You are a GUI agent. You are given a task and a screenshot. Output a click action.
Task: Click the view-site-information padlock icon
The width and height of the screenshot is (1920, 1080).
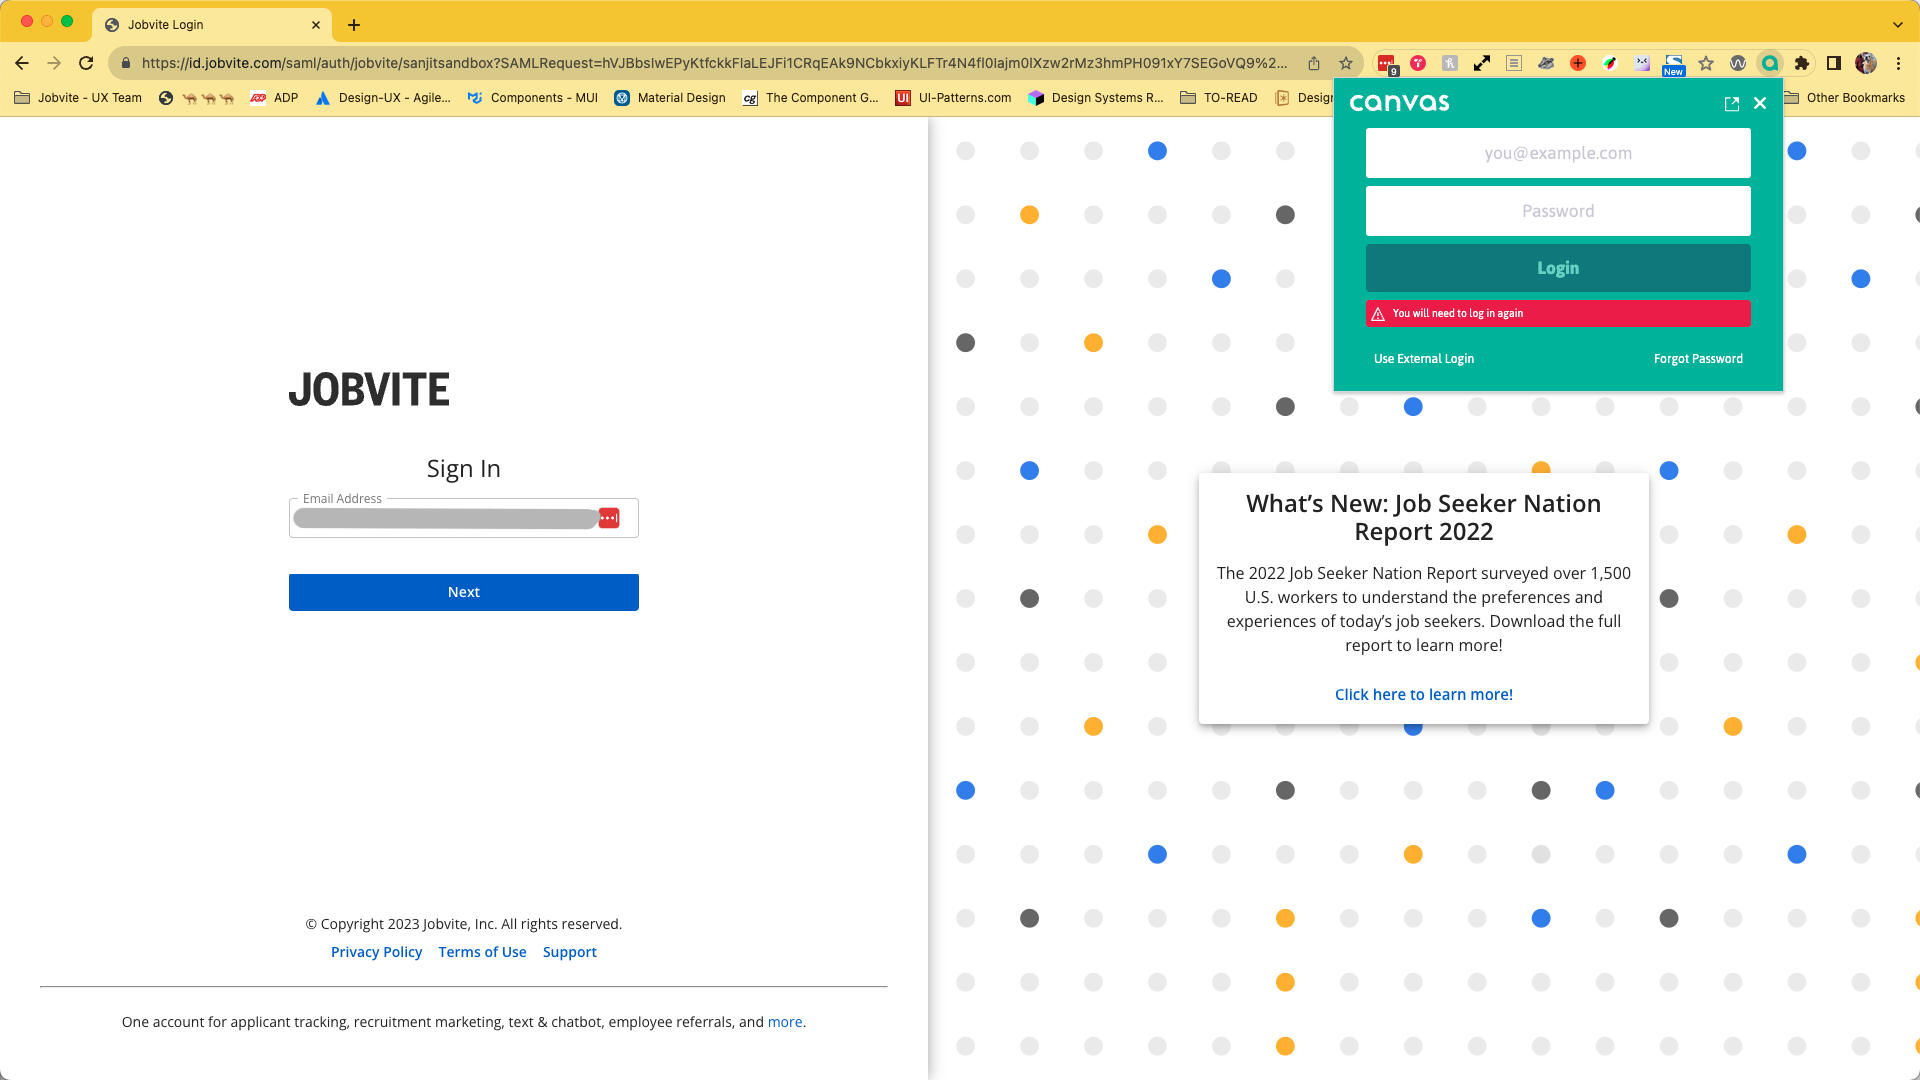(x=126, y=63)
